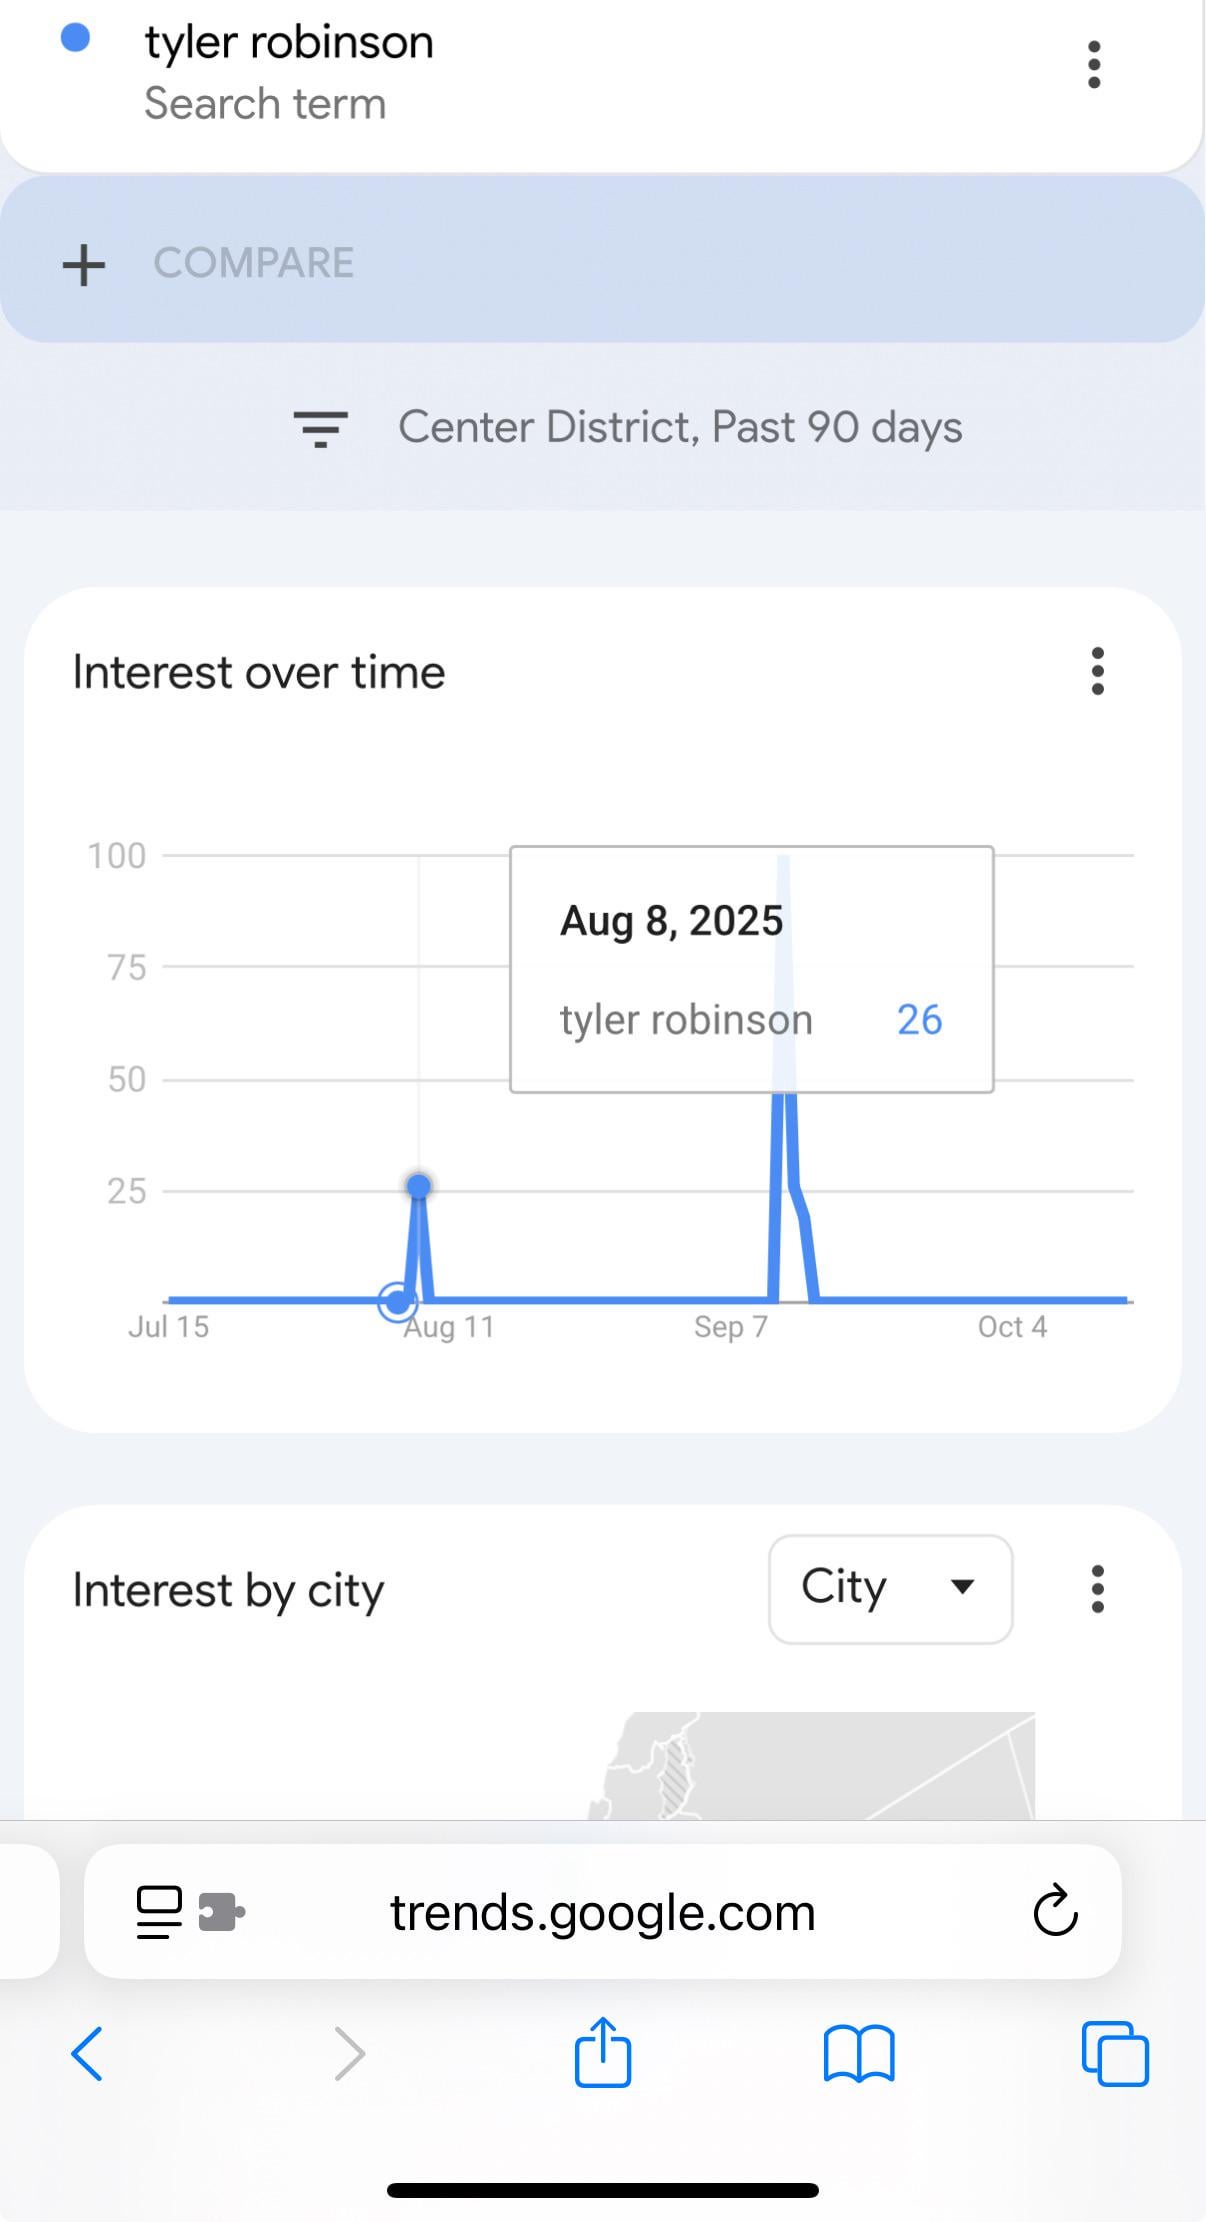This screenshot has height=2222, width=1206.
Task: Go back to the previous page
Action: point(87,2054)
